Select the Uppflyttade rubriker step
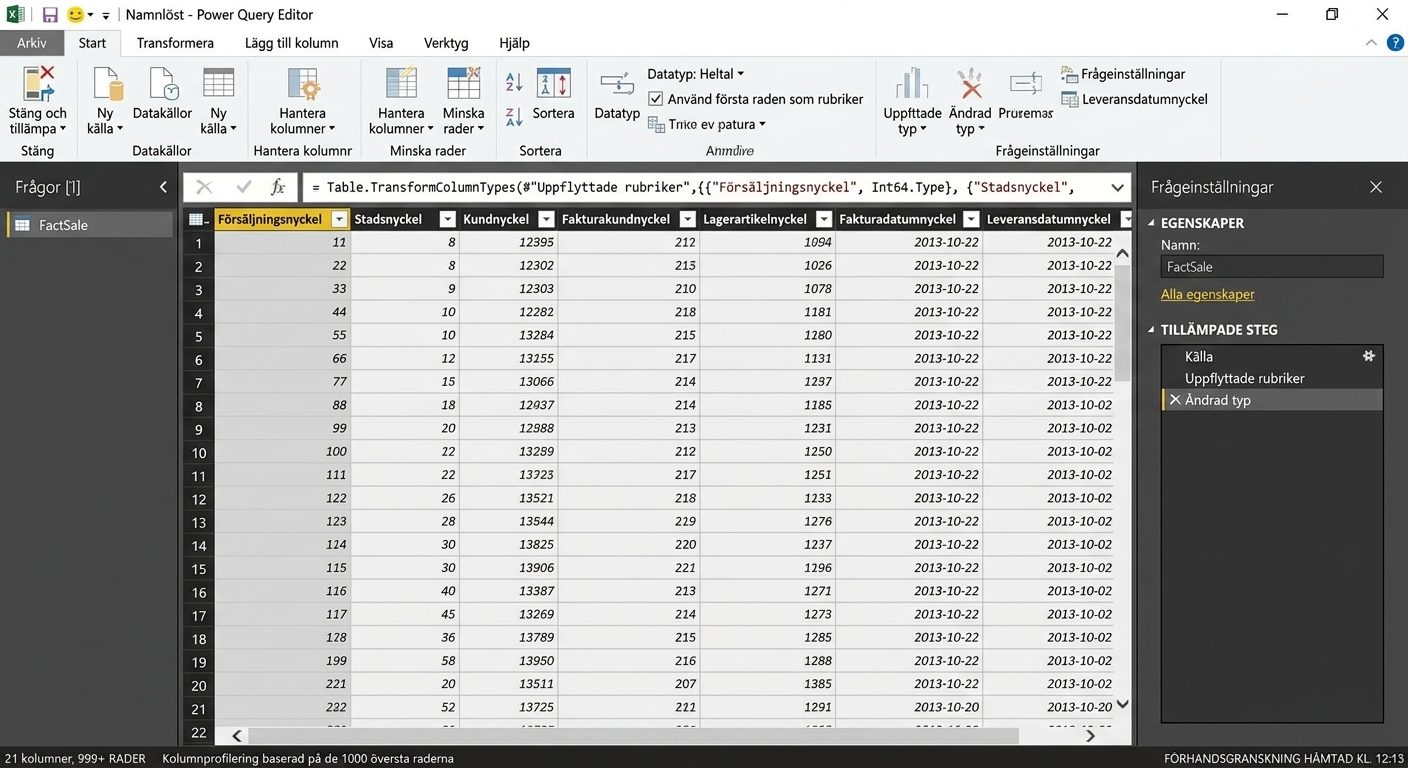1408x768 pixels. coord(1272,378)
